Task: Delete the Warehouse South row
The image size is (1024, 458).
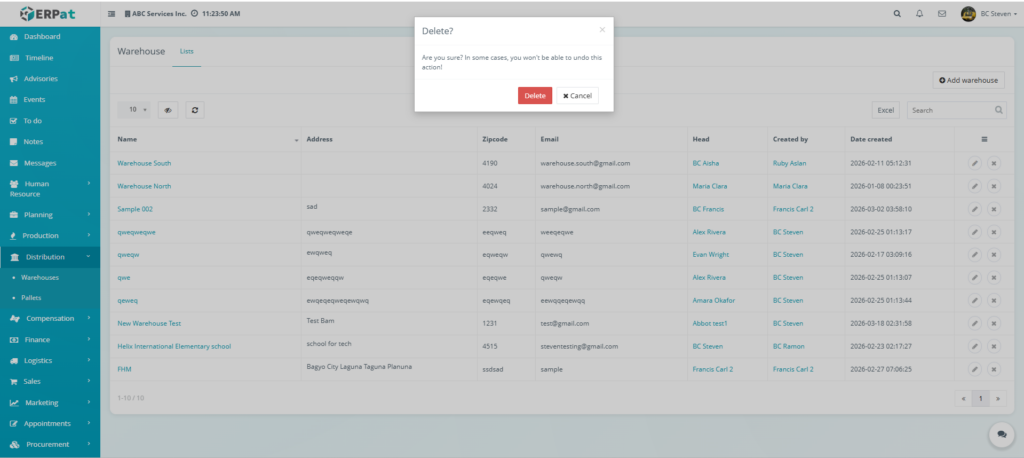Action: tap(994, 163)
